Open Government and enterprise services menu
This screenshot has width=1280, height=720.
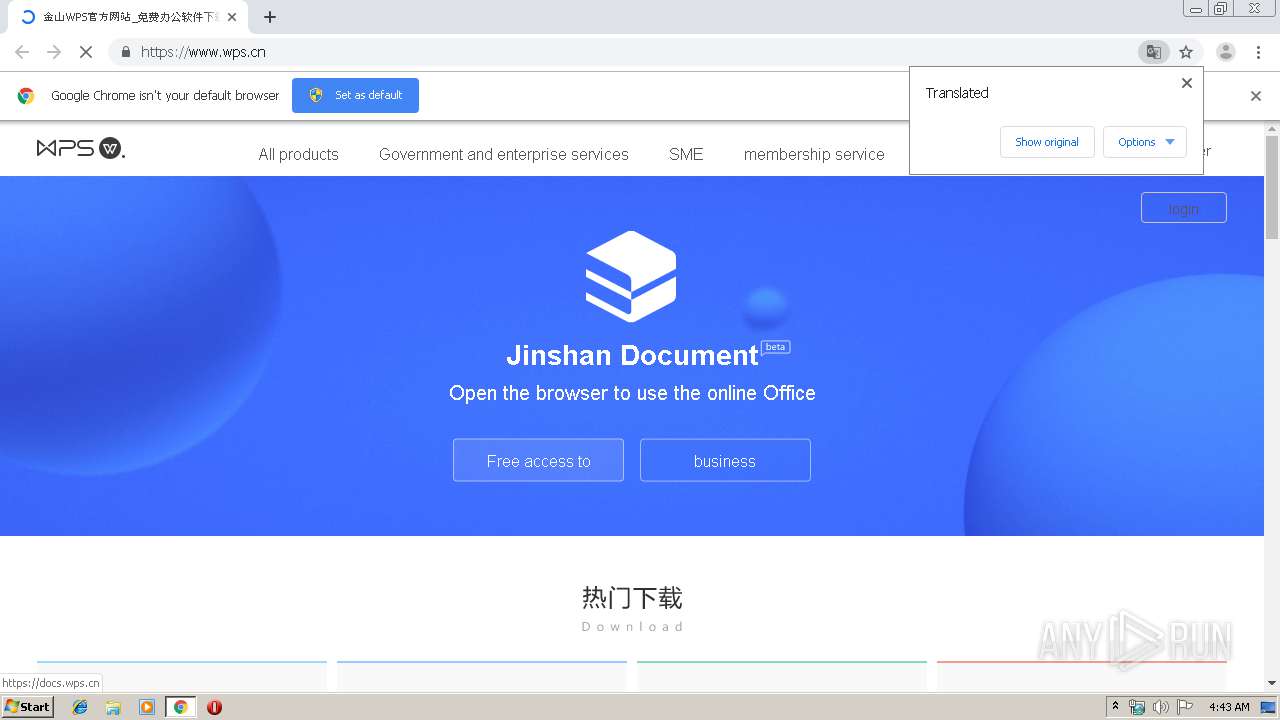504,154
